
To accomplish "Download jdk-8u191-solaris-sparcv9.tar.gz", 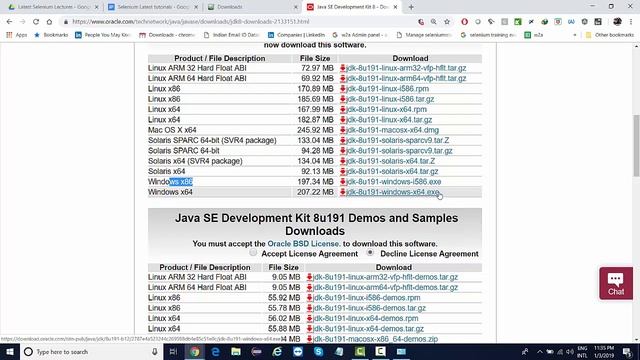I will tap(399, 151).
